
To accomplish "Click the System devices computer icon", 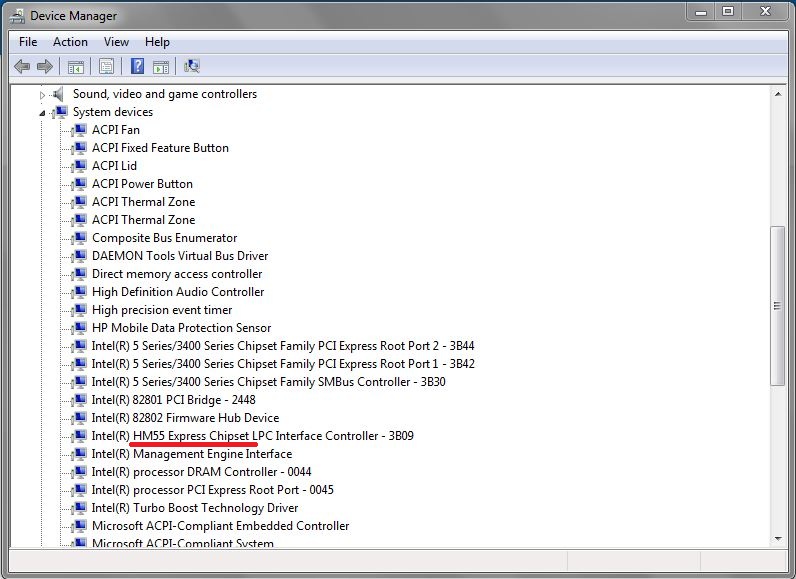I will [60, 112].
